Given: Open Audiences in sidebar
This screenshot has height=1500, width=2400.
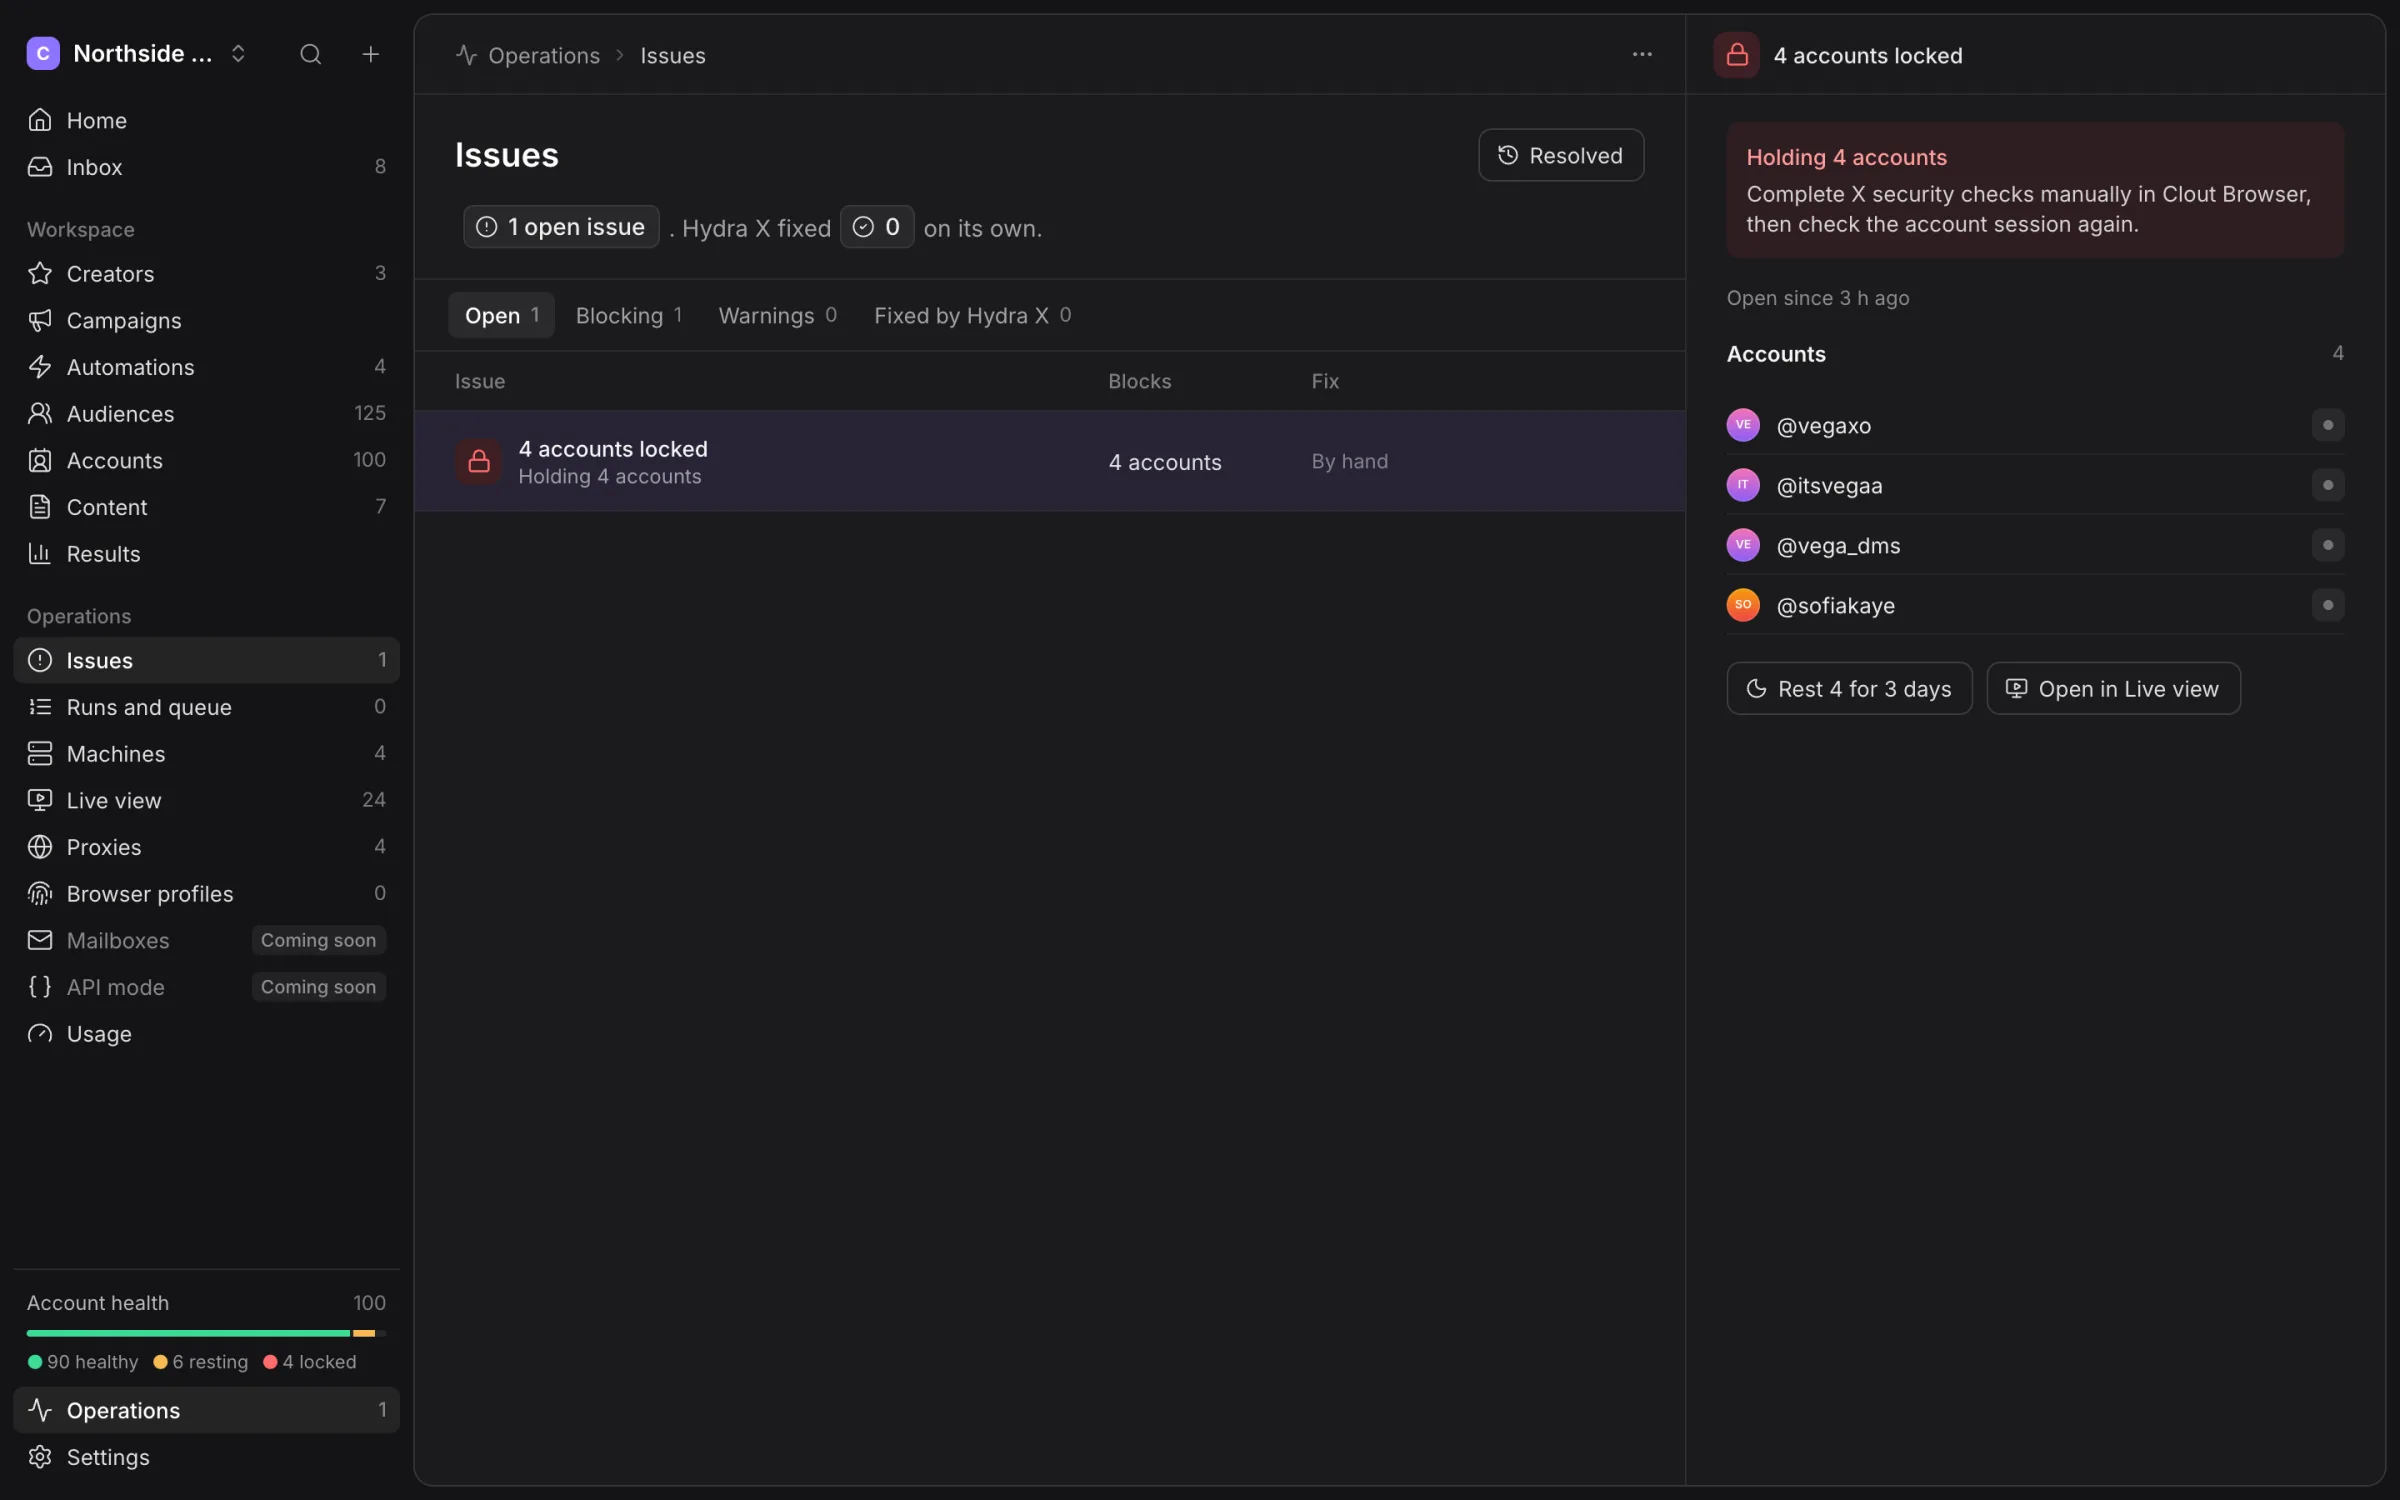Looking at the screenshot, I should pos(206,413).
